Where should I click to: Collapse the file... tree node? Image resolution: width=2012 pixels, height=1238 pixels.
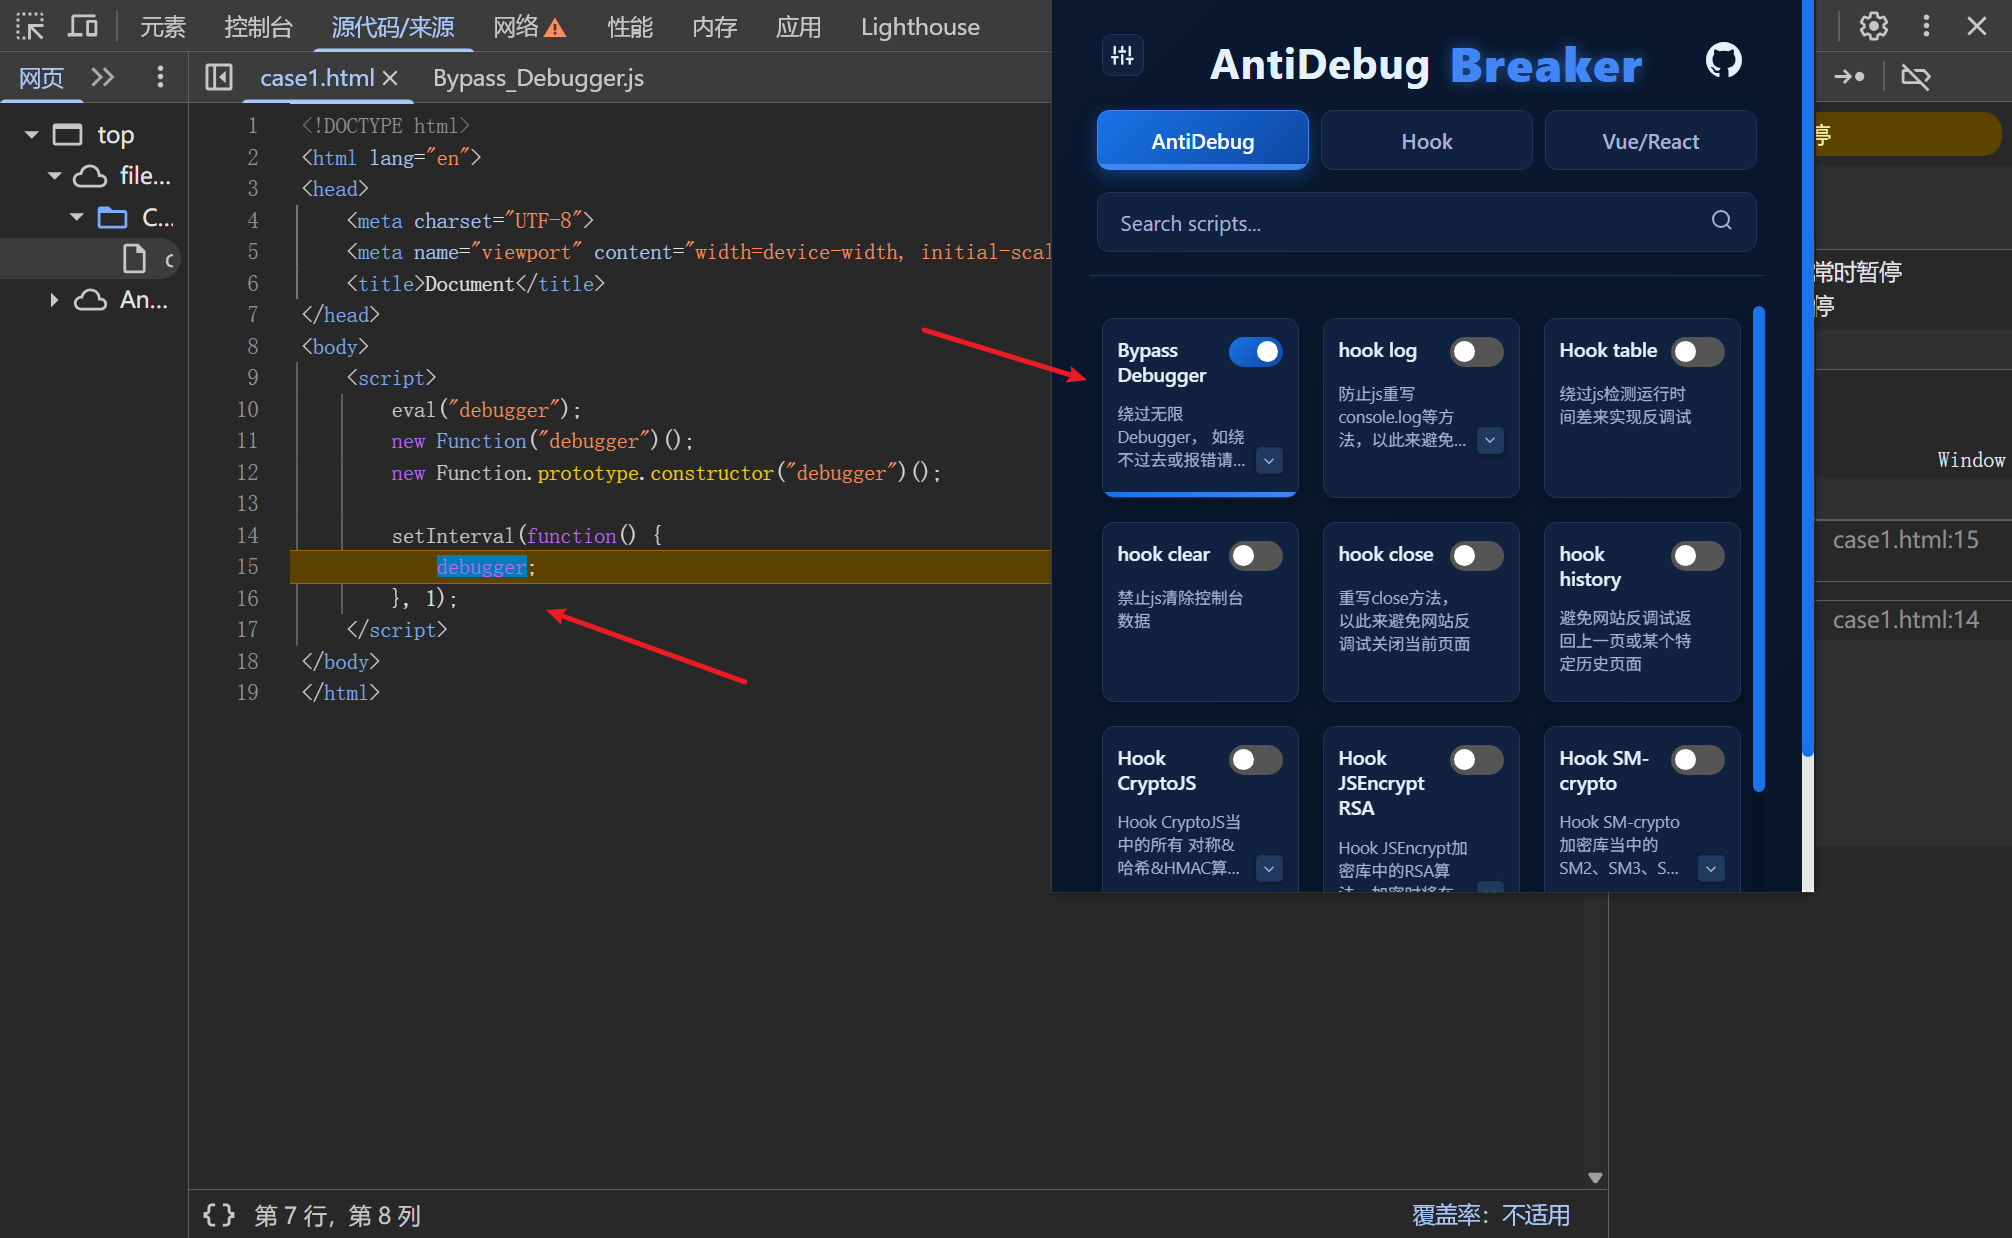tap(55, 176)
